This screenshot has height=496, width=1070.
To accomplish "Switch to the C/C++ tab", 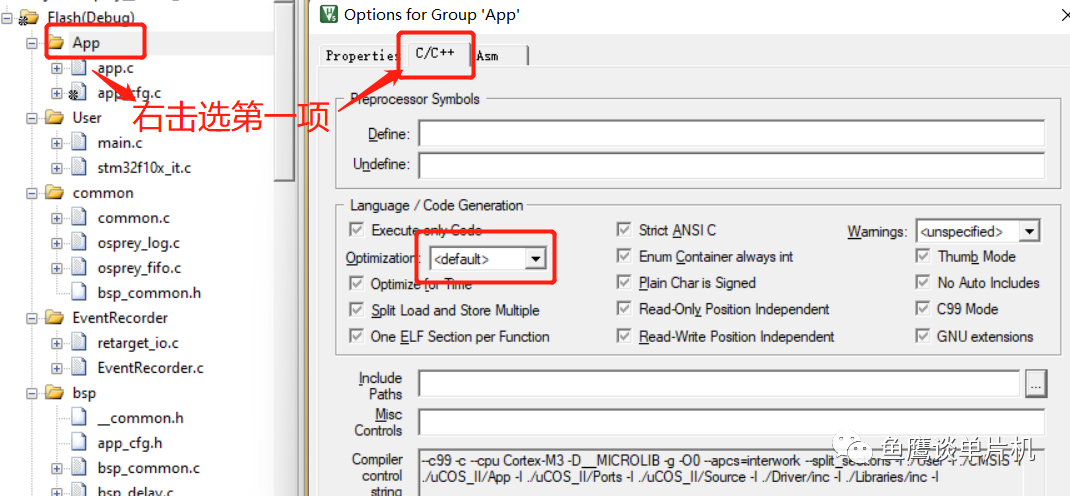I will [x=435, y=53].
